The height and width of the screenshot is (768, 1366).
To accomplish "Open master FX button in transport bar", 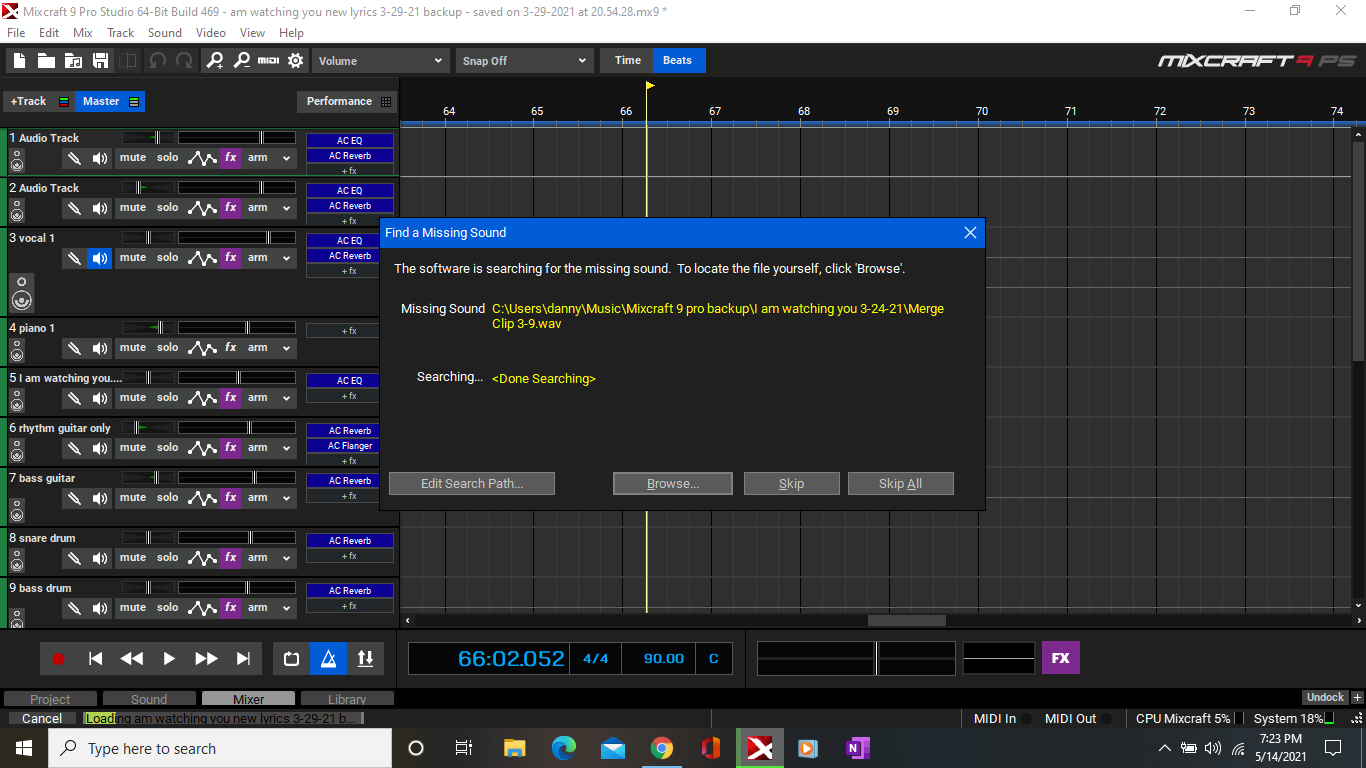I will click(x=1061, y=658).
